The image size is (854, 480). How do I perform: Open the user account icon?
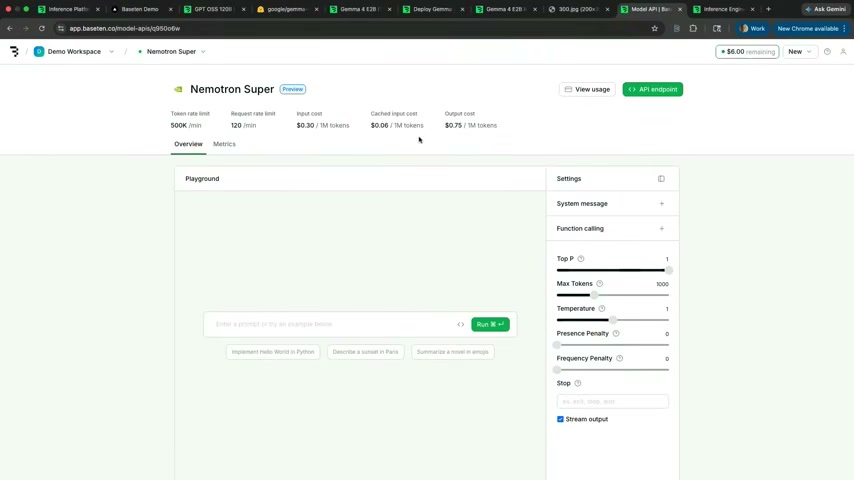(843, 51)
